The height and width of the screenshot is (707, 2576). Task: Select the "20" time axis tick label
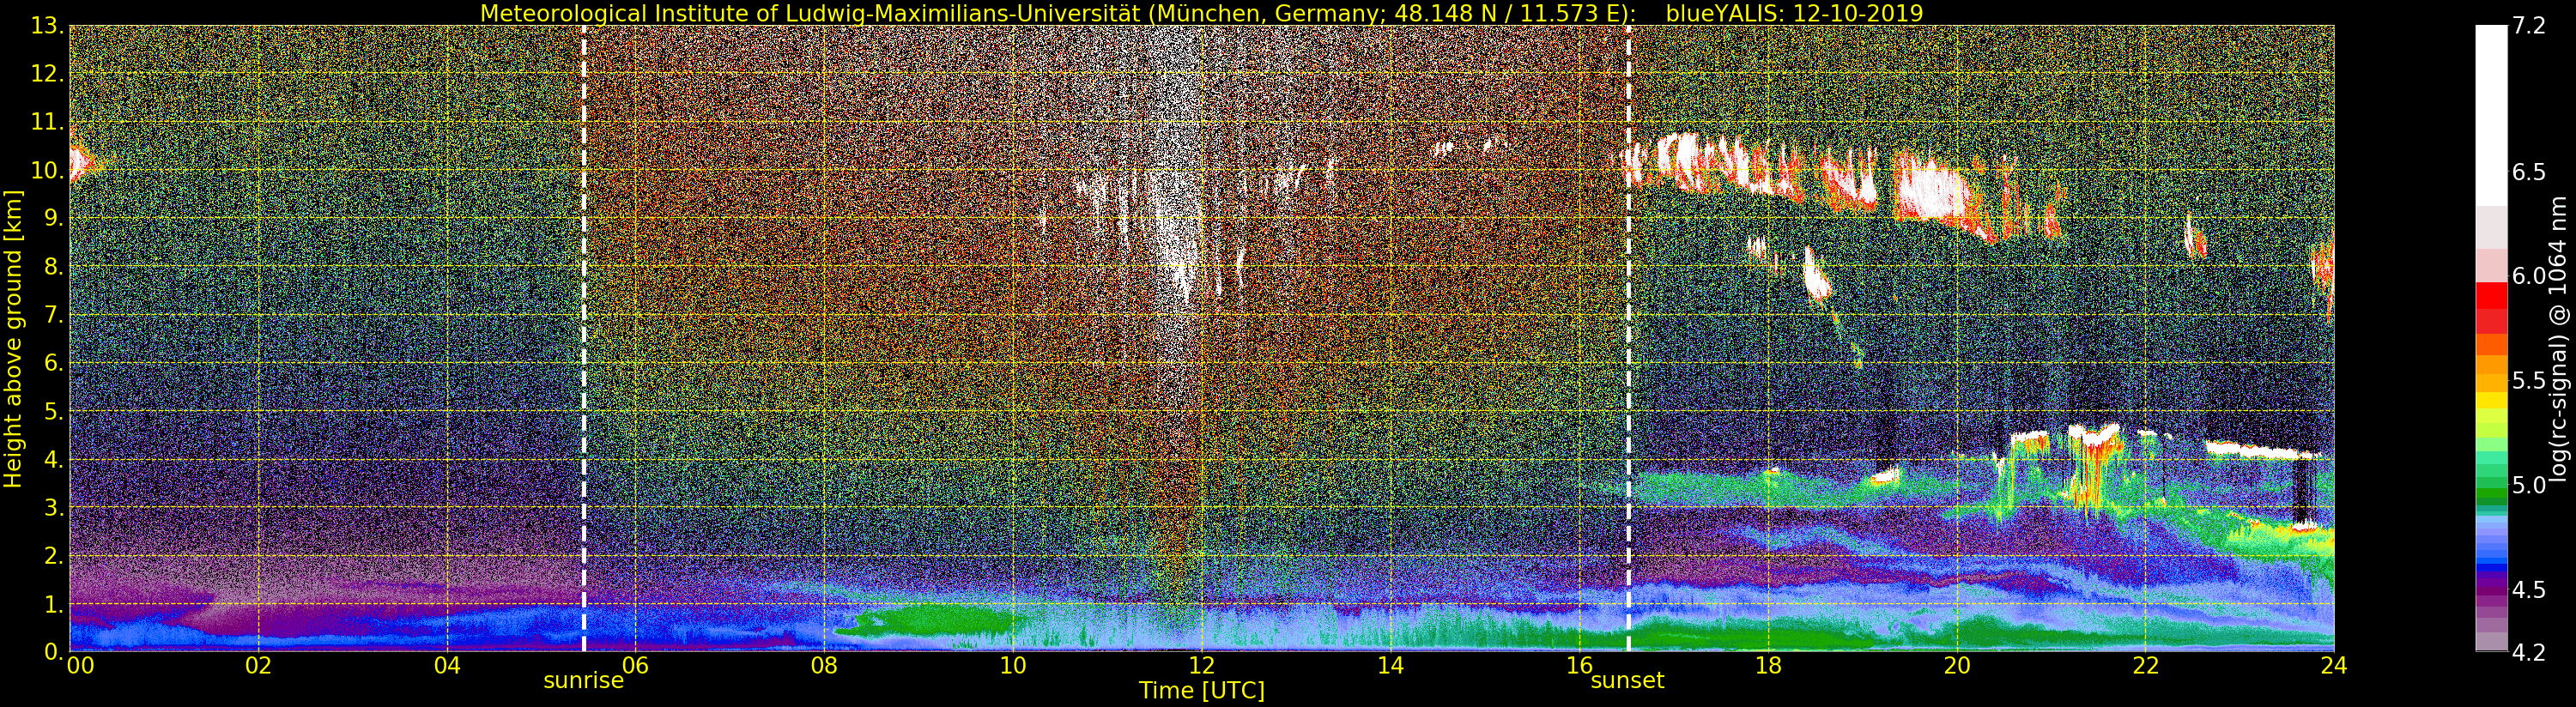click(1957, 666)
